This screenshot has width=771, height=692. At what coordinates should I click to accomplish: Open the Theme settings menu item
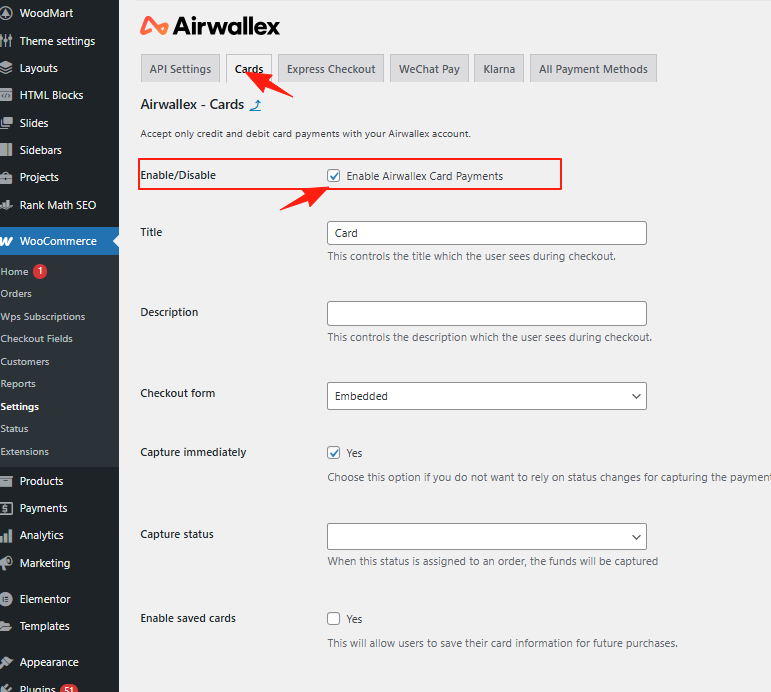pos(59,41)
